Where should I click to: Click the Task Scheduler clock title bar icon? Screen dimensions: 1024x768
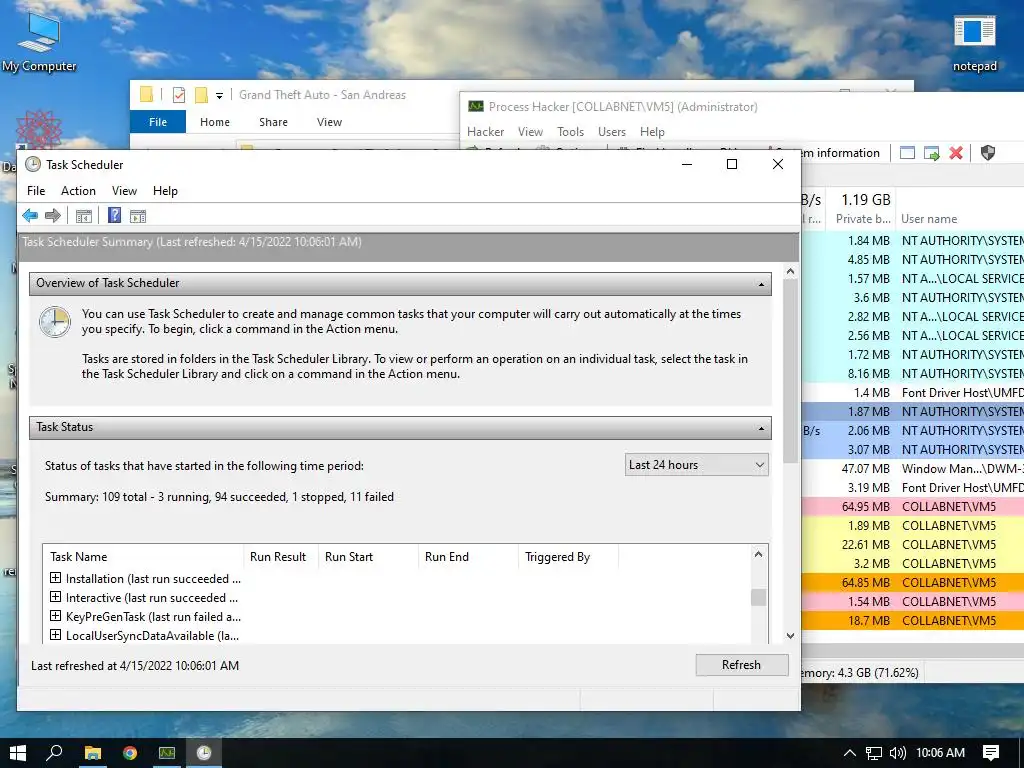(33, 165)
